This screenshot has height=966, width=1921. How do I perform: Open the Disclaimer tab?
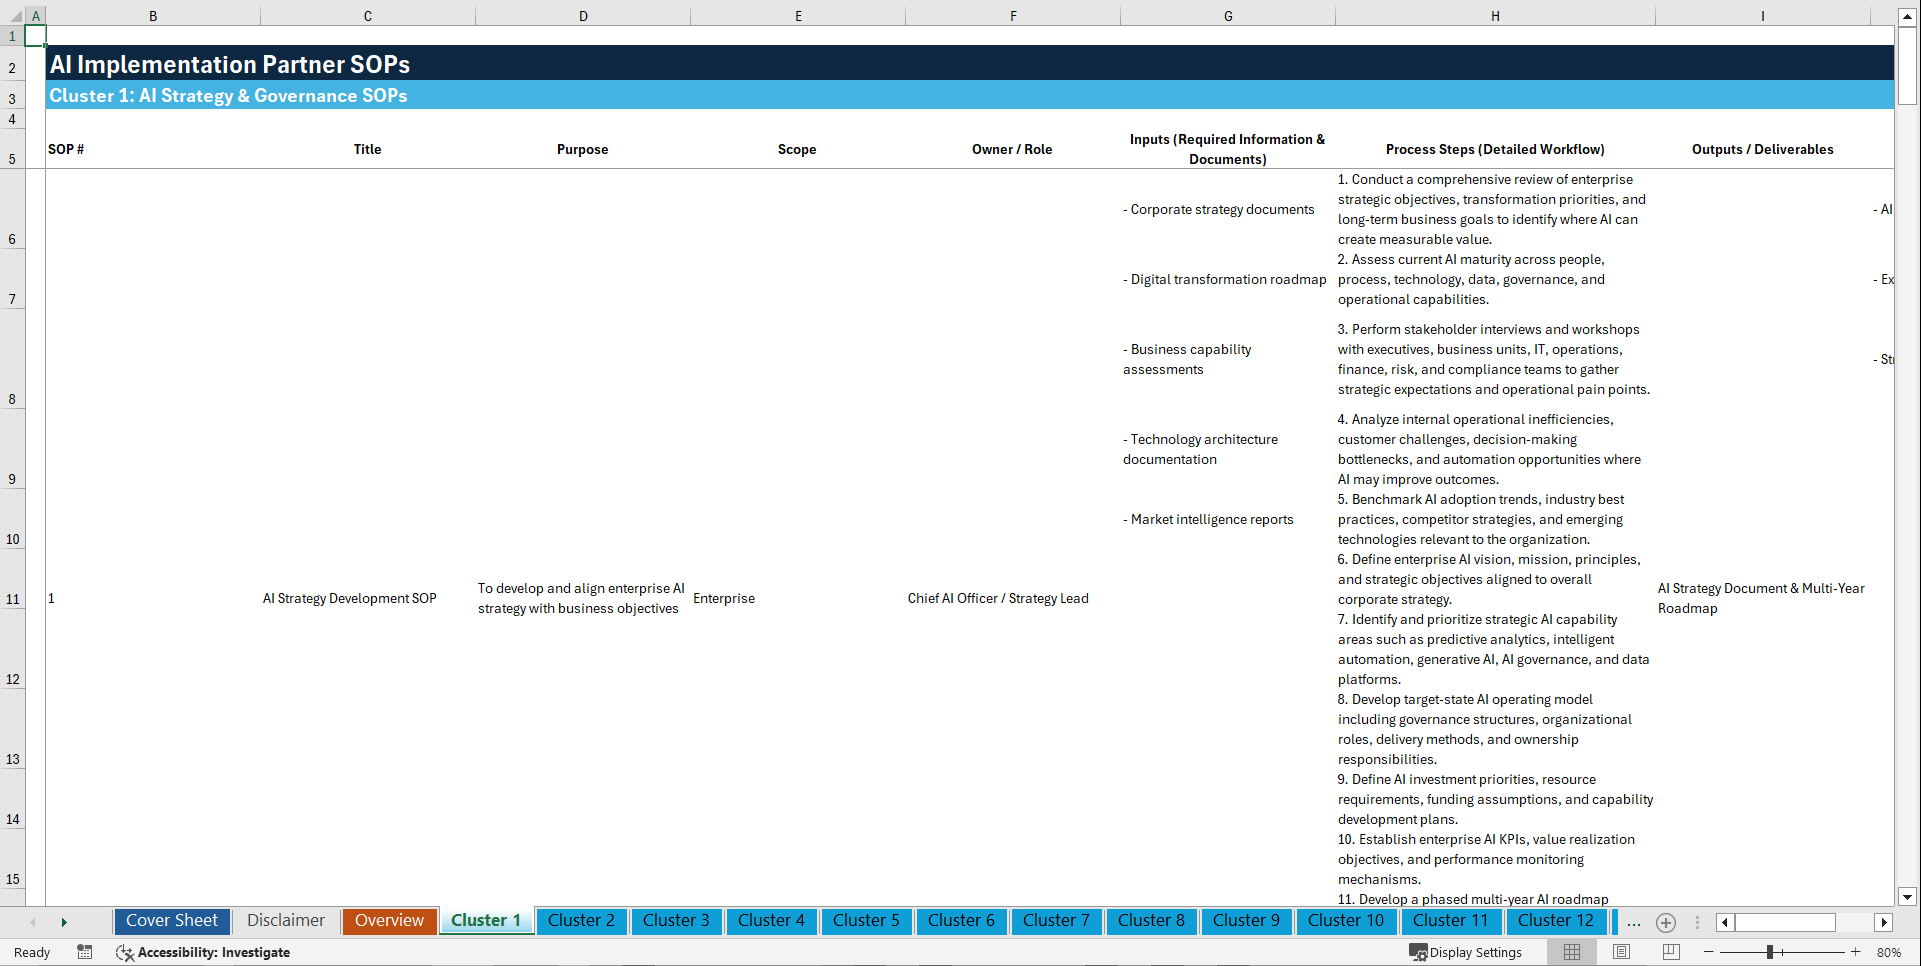point(286,921)
